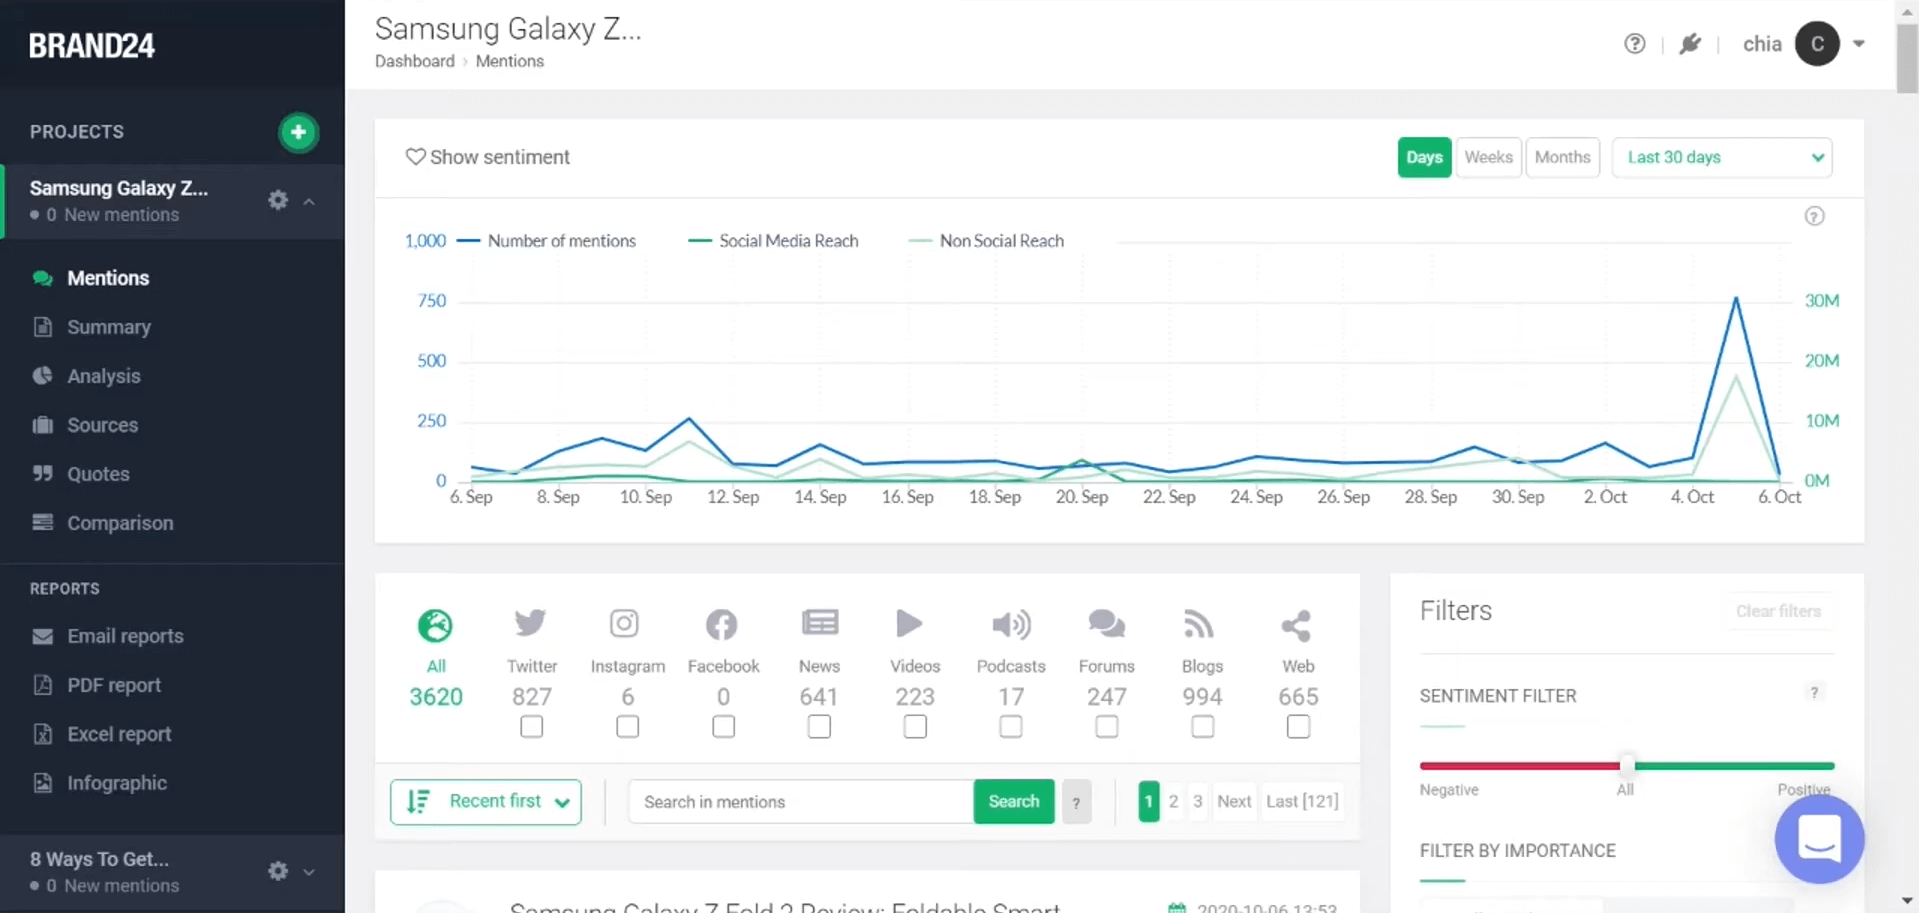Image resolution: width=1919 pixels, height=913 pixels.
Task: Select the All sources globe icon
Action: click(435, 626)
